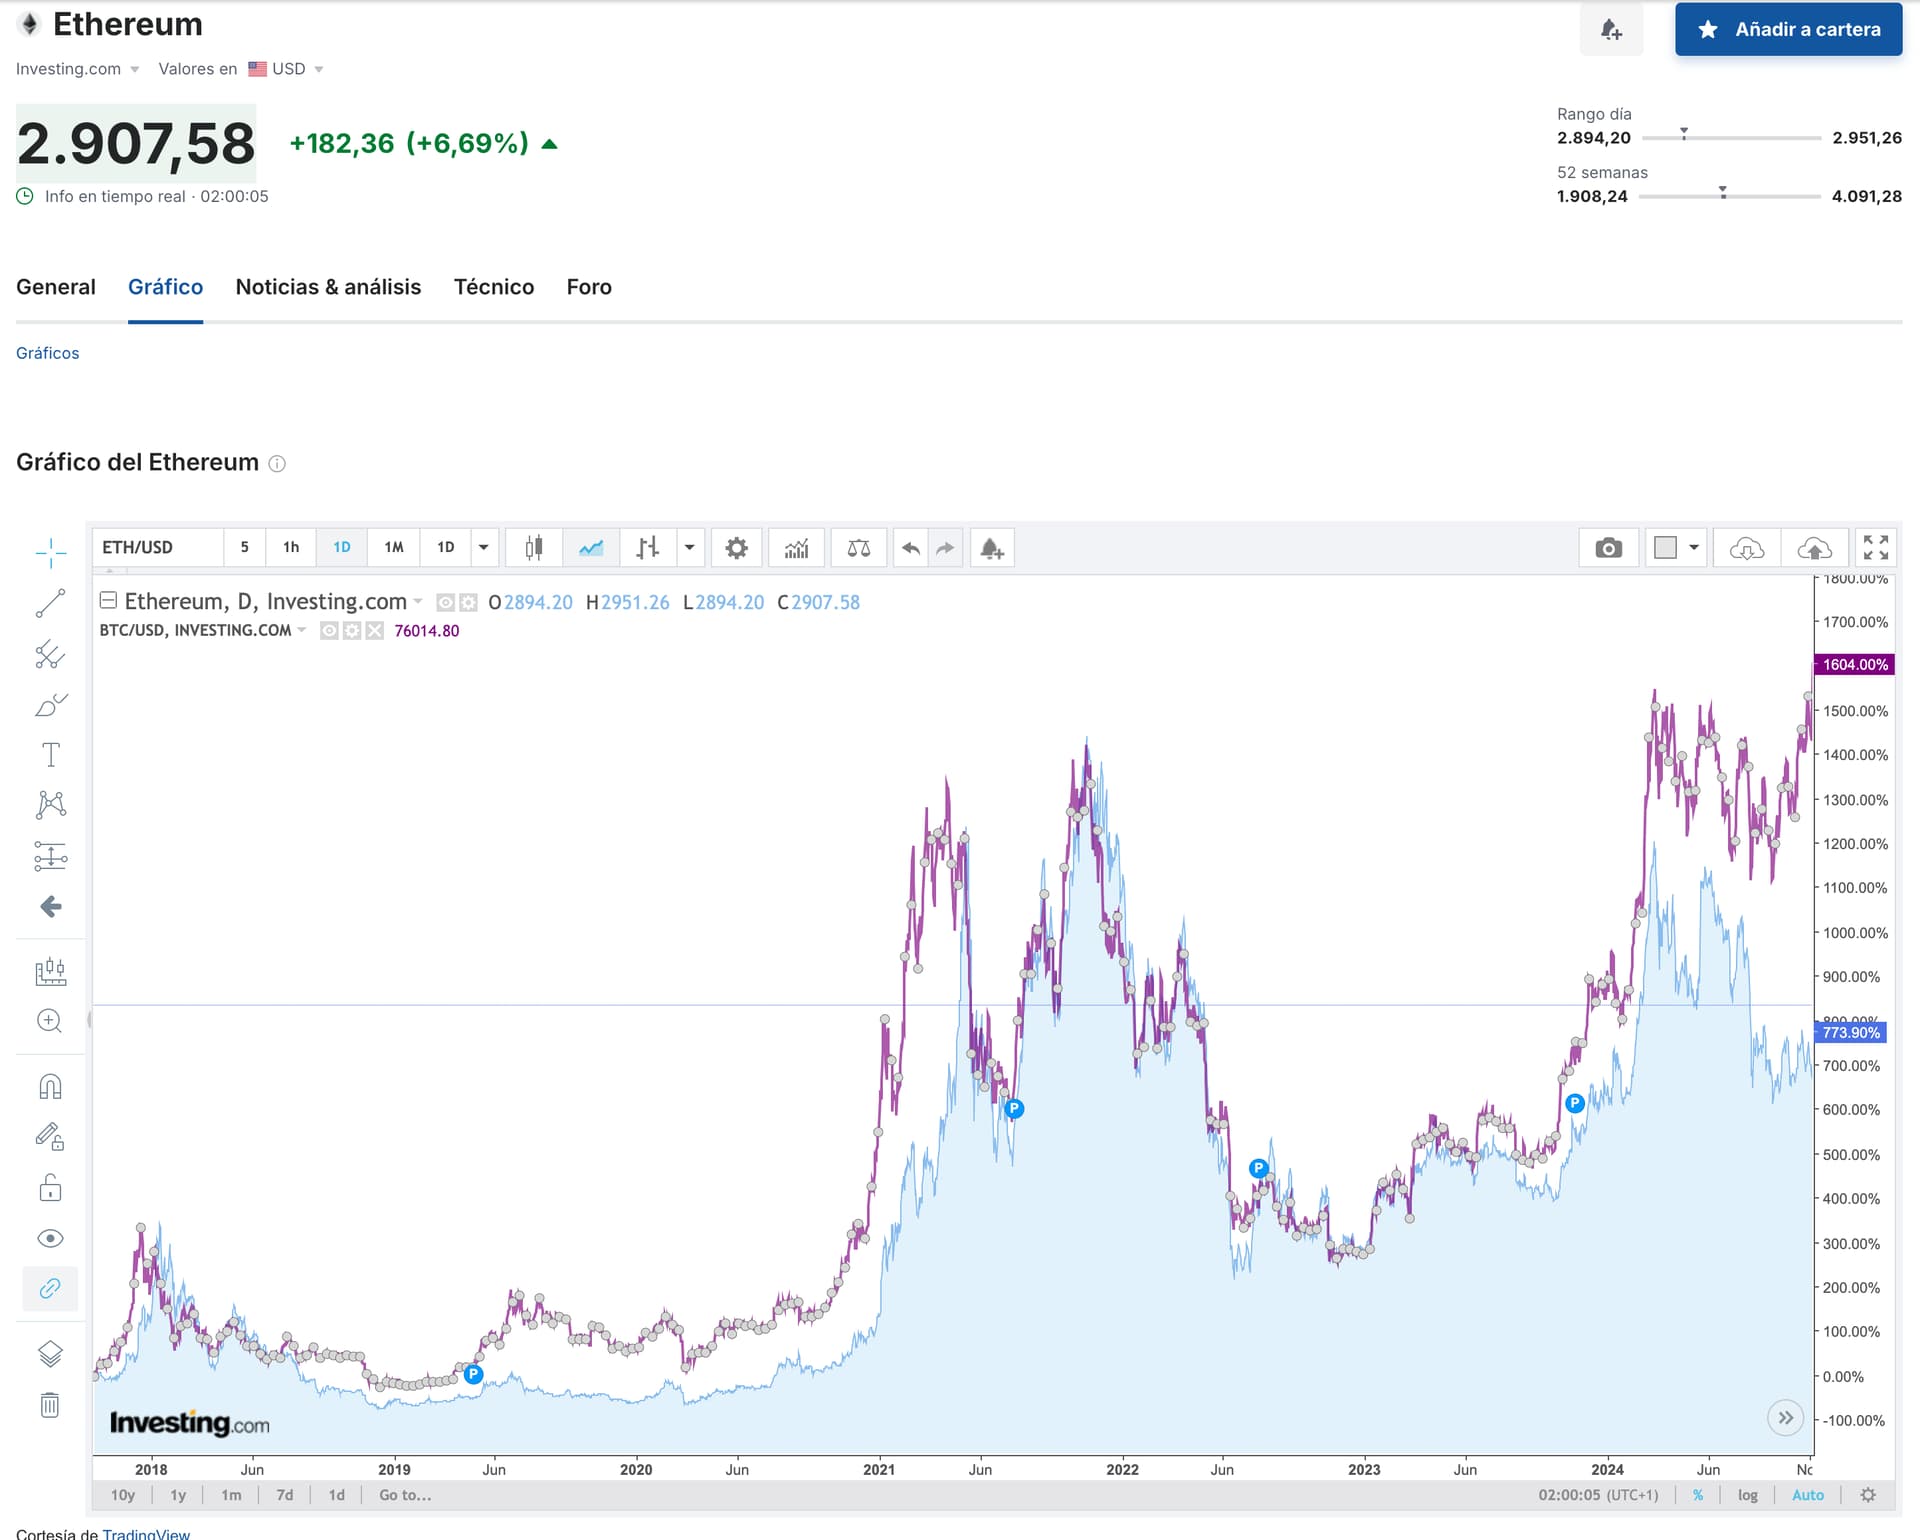Load chart layout from cloud

[1747, 548]
